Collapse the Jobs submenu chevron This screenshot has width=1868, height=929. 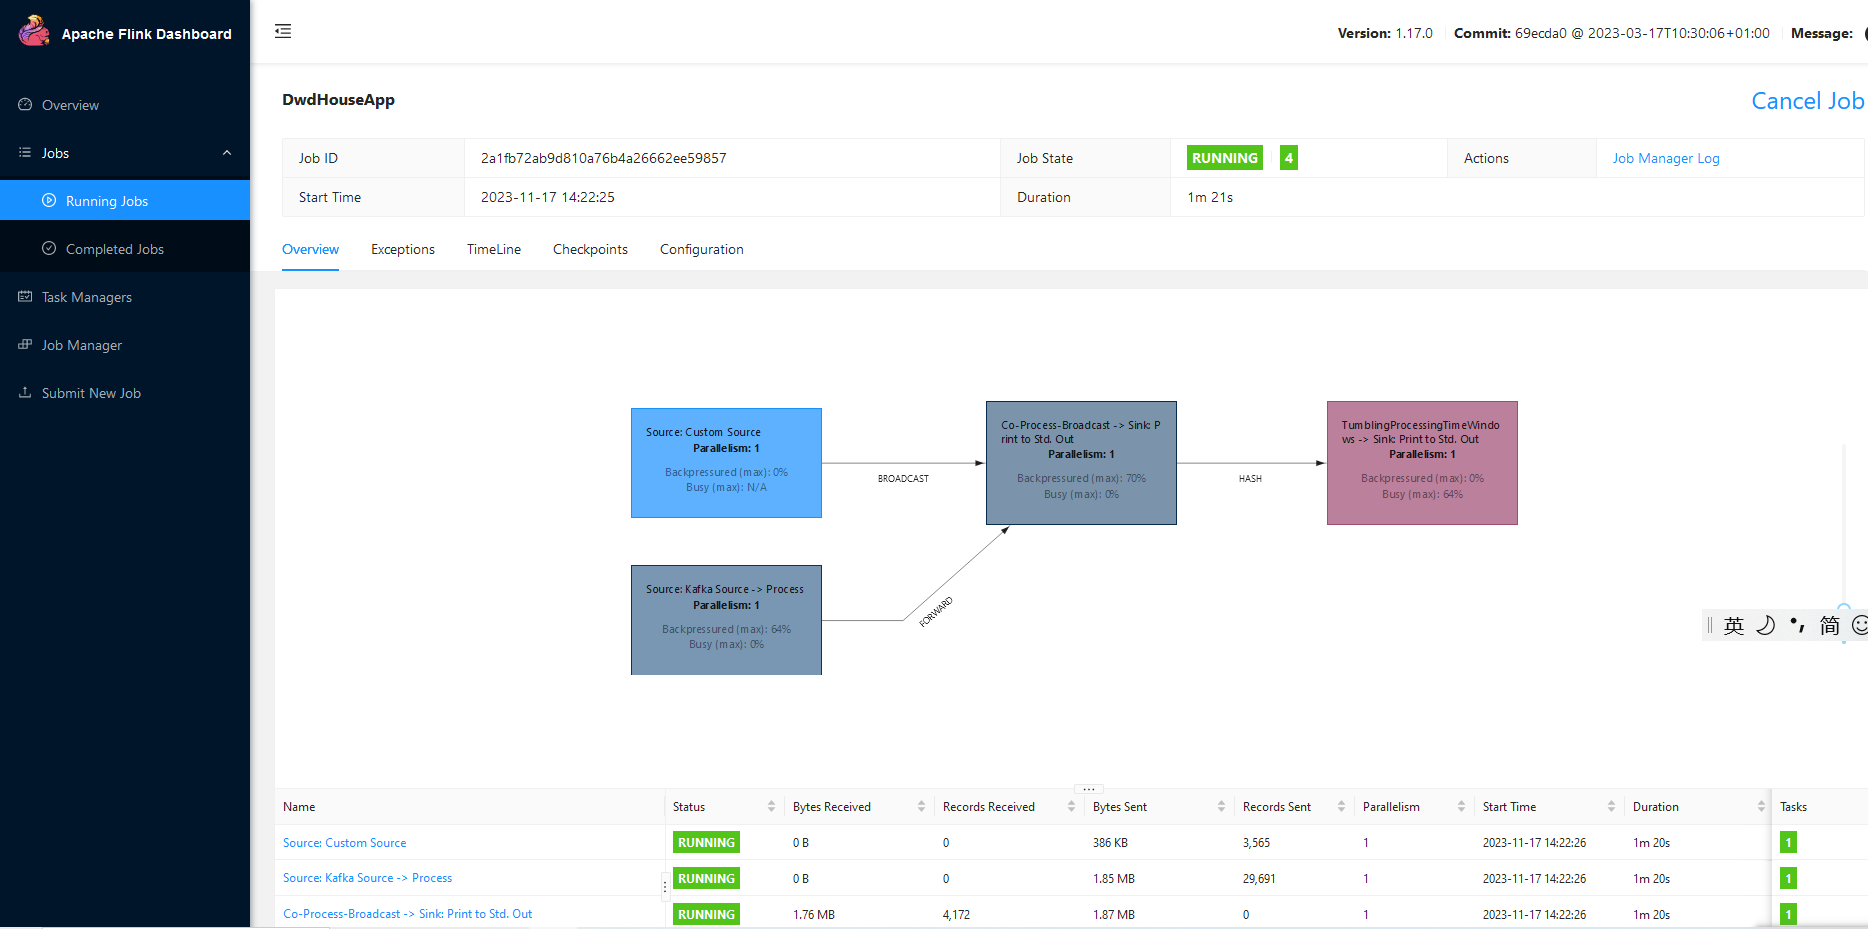click(227, 153)
